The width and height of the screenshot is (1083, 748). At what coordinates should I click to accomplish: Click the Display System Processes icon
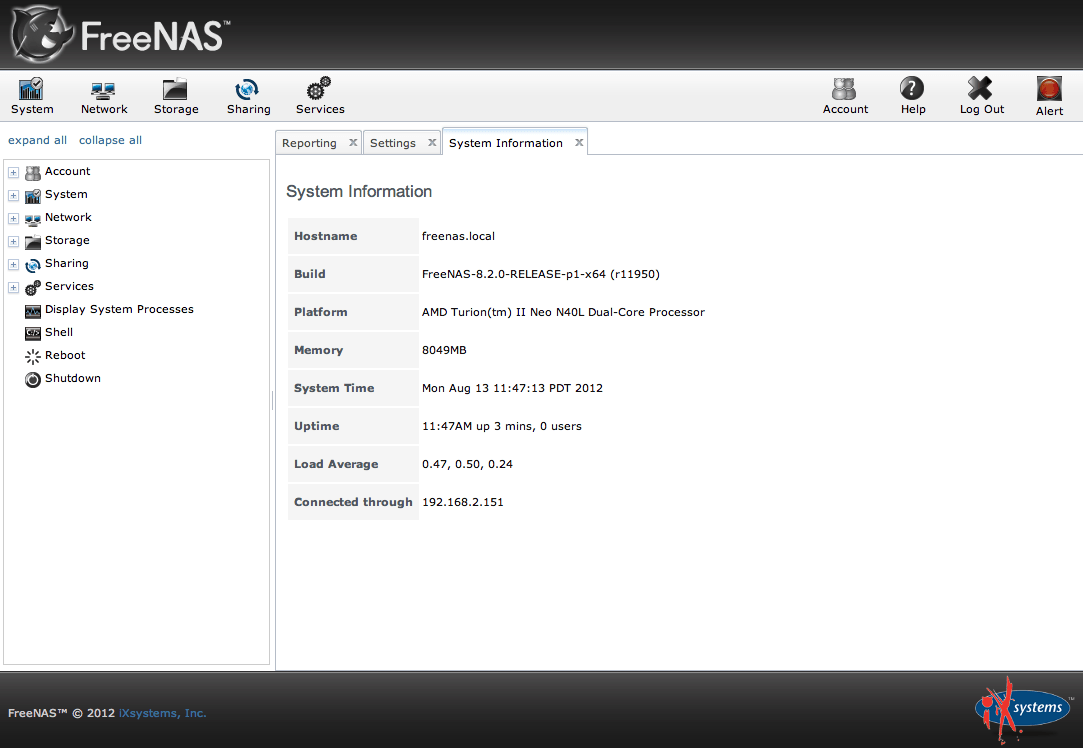(32, 311)
